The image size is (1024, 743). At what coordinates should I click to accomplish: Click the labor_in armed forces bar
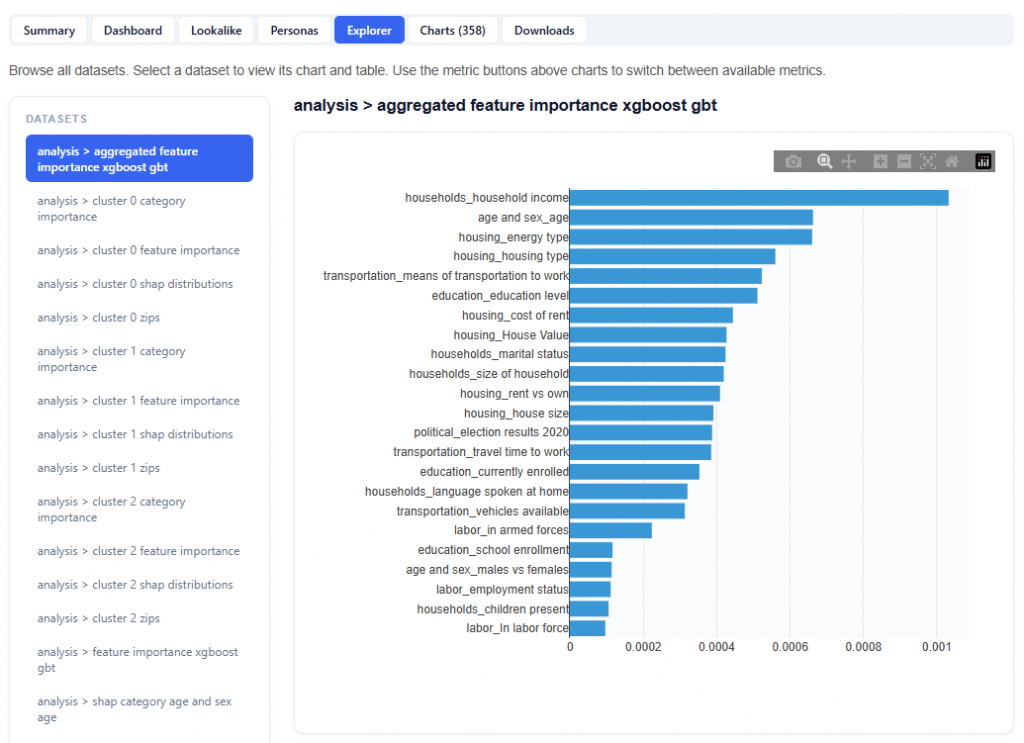(610, 530)
